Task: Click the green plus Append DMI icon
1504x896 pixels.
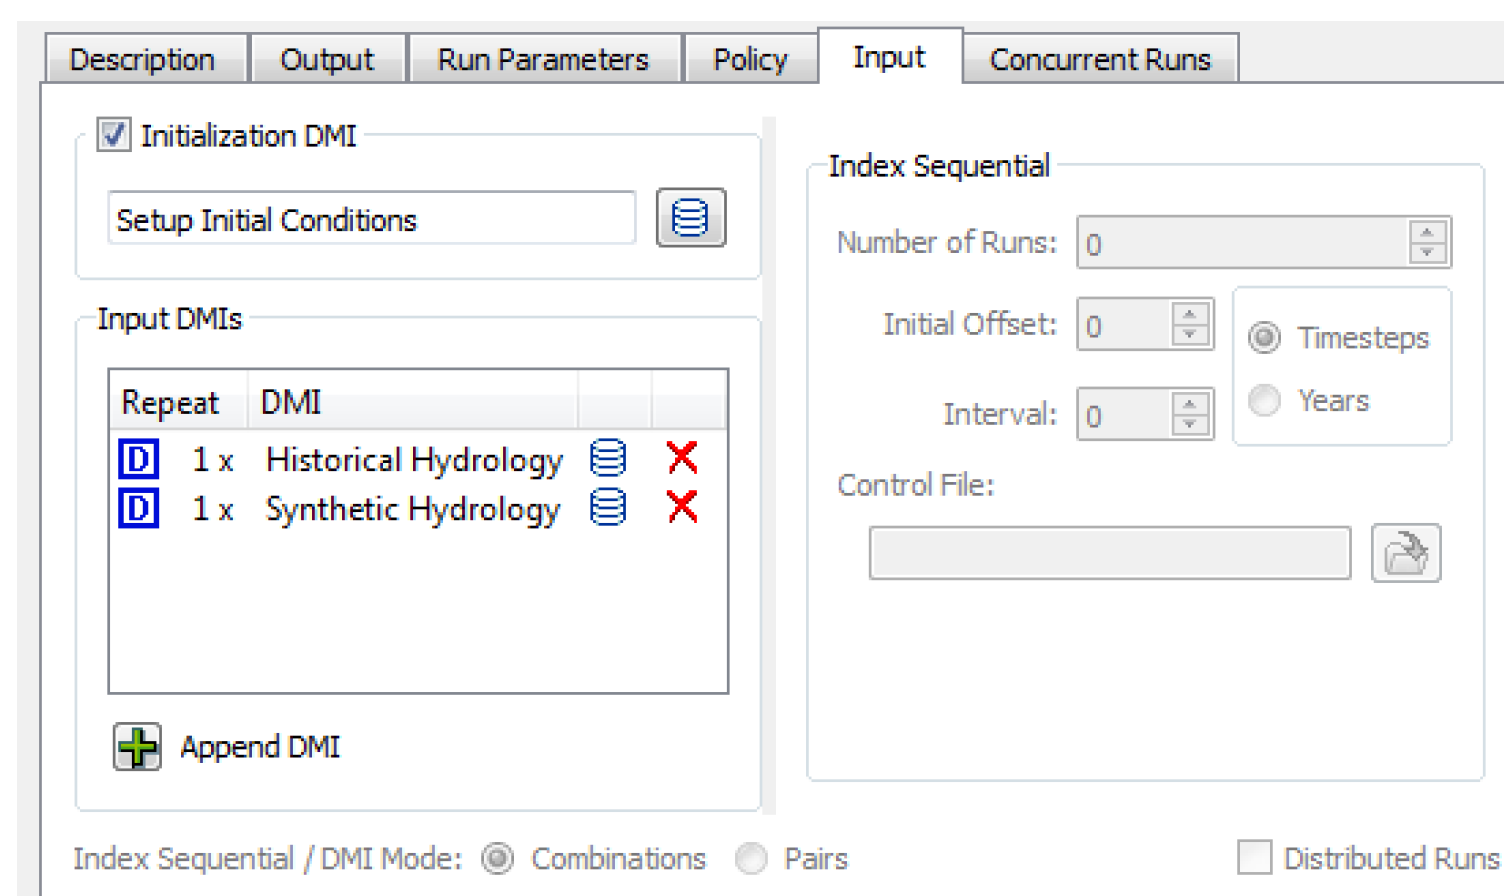Action: coord(137,747)
